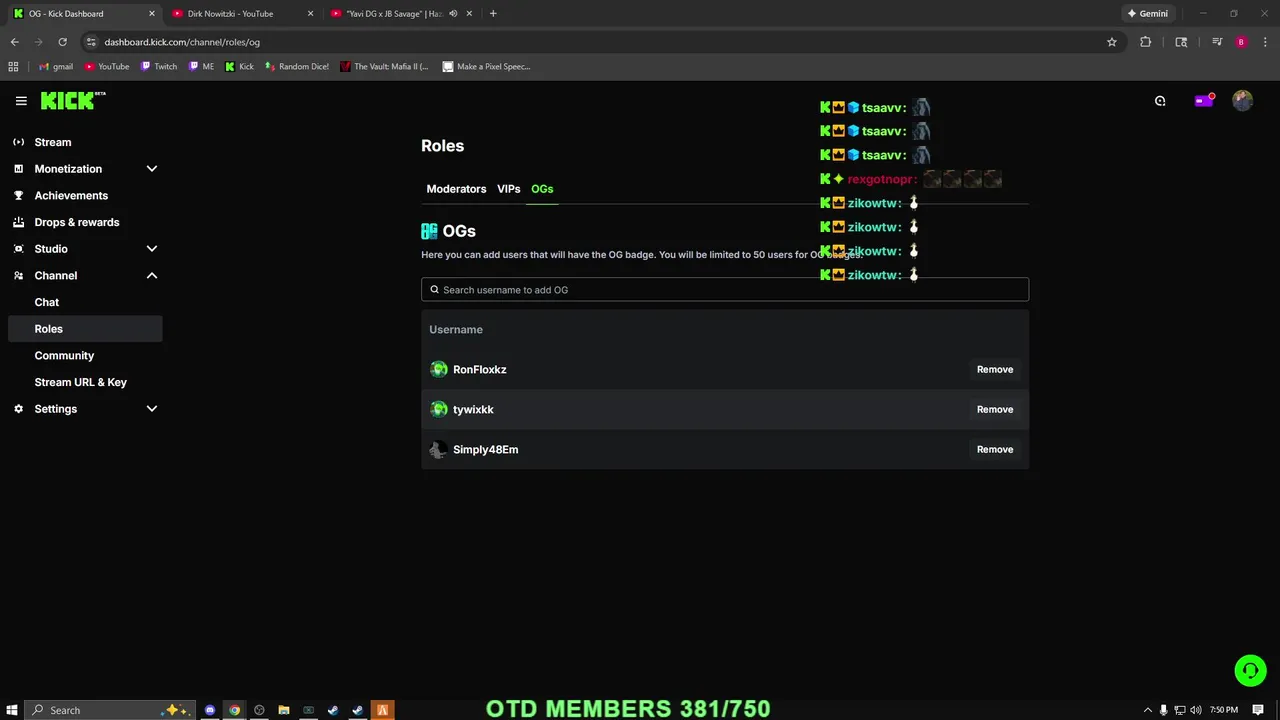The image size is (1280, 720).
Task: Open Stream URL & Key page
Action: click(x=81, y=382)
